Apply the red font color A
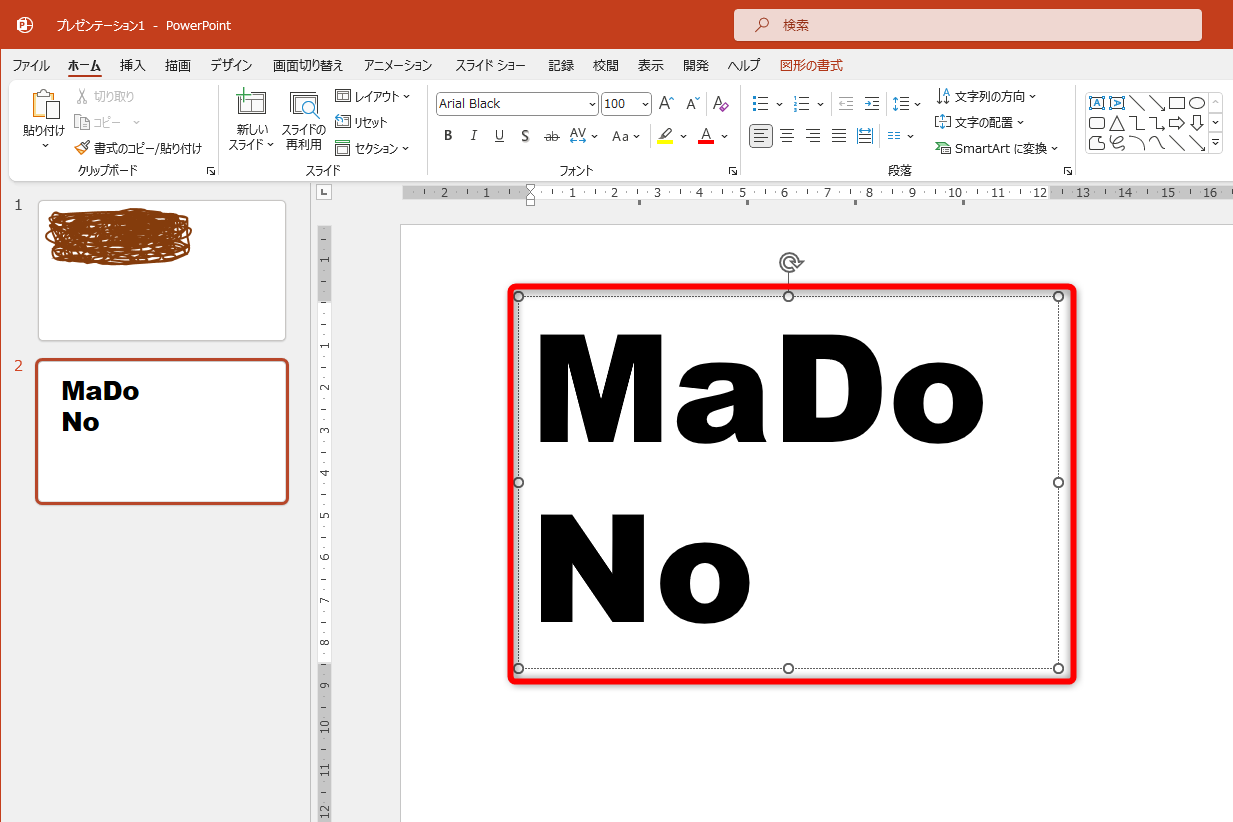The height and width of the screenshot is (822, 1233). [x=706, y=136]
